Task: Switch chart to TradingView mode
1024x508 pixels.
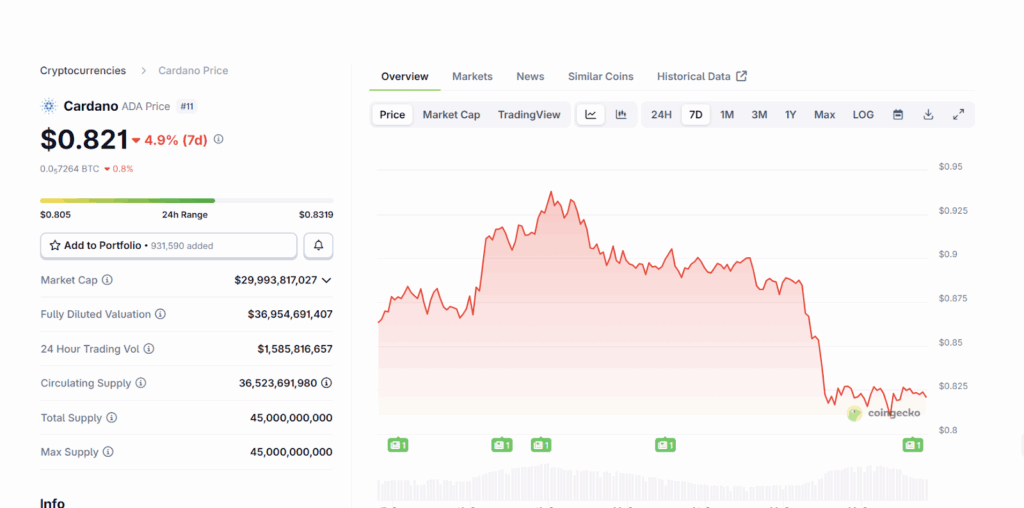Action: pyautogui.click(x=529, y=115)
